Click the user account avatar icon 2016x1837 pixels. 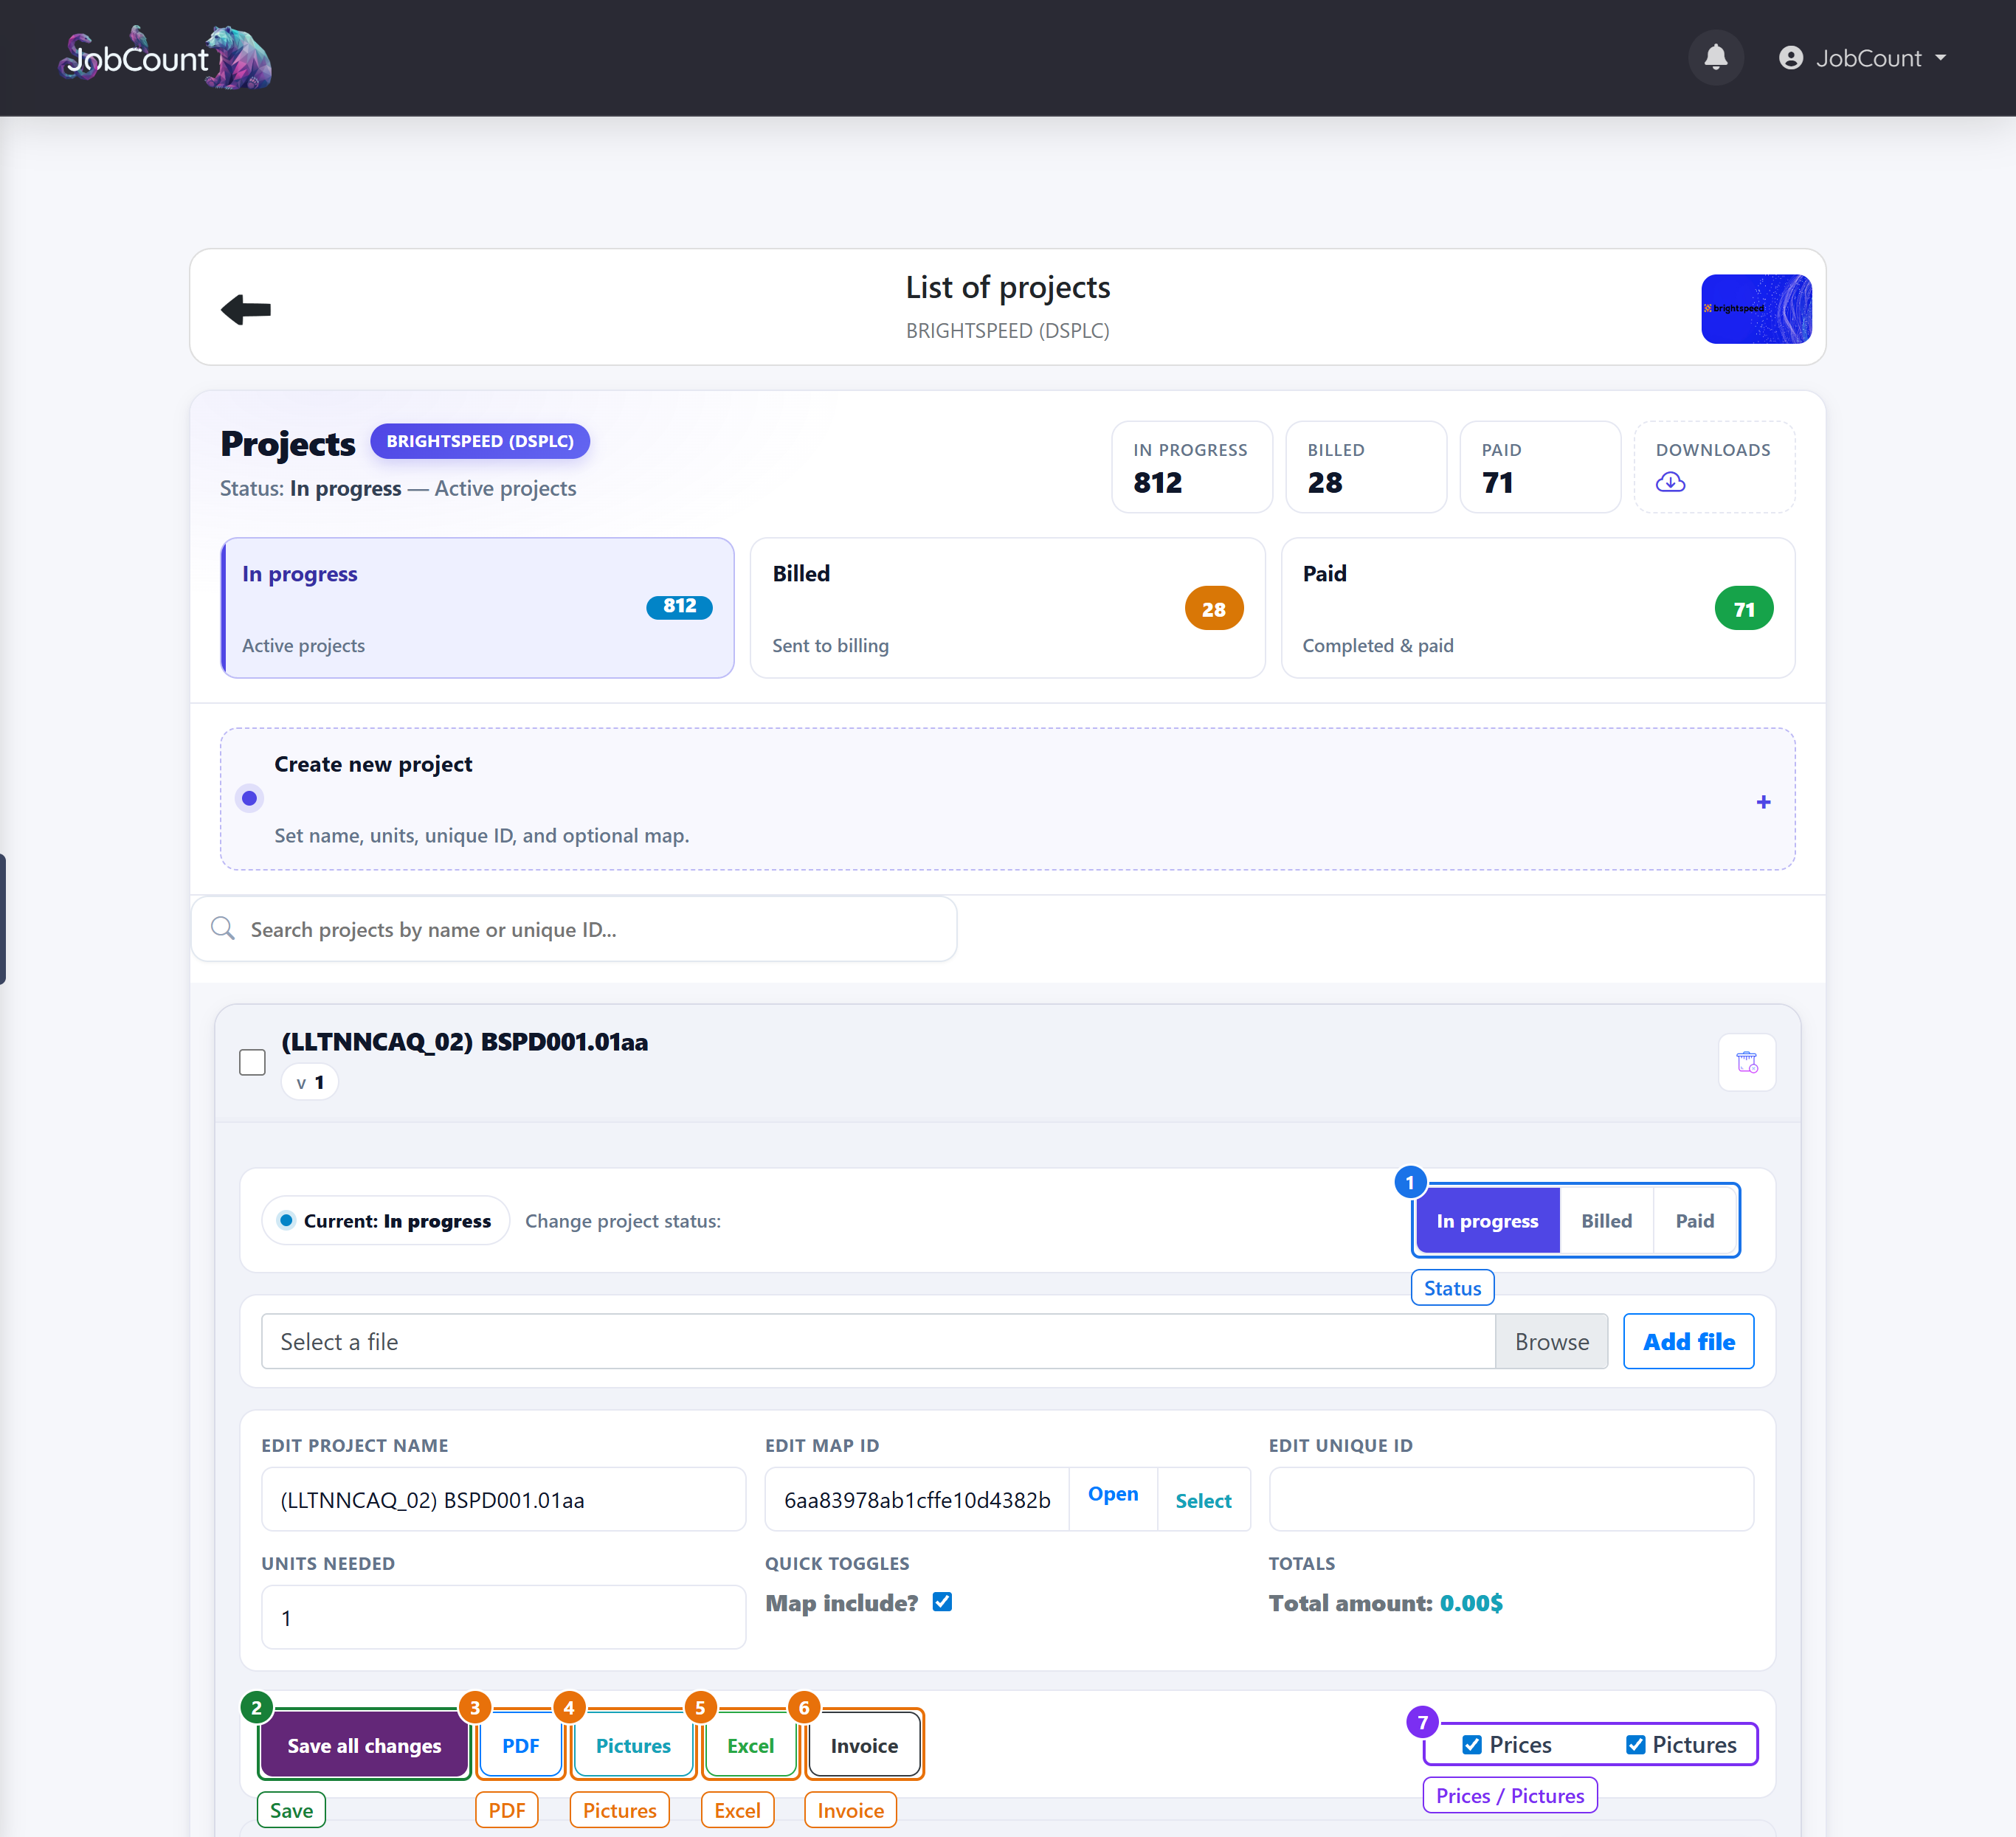click(1790, 58)
